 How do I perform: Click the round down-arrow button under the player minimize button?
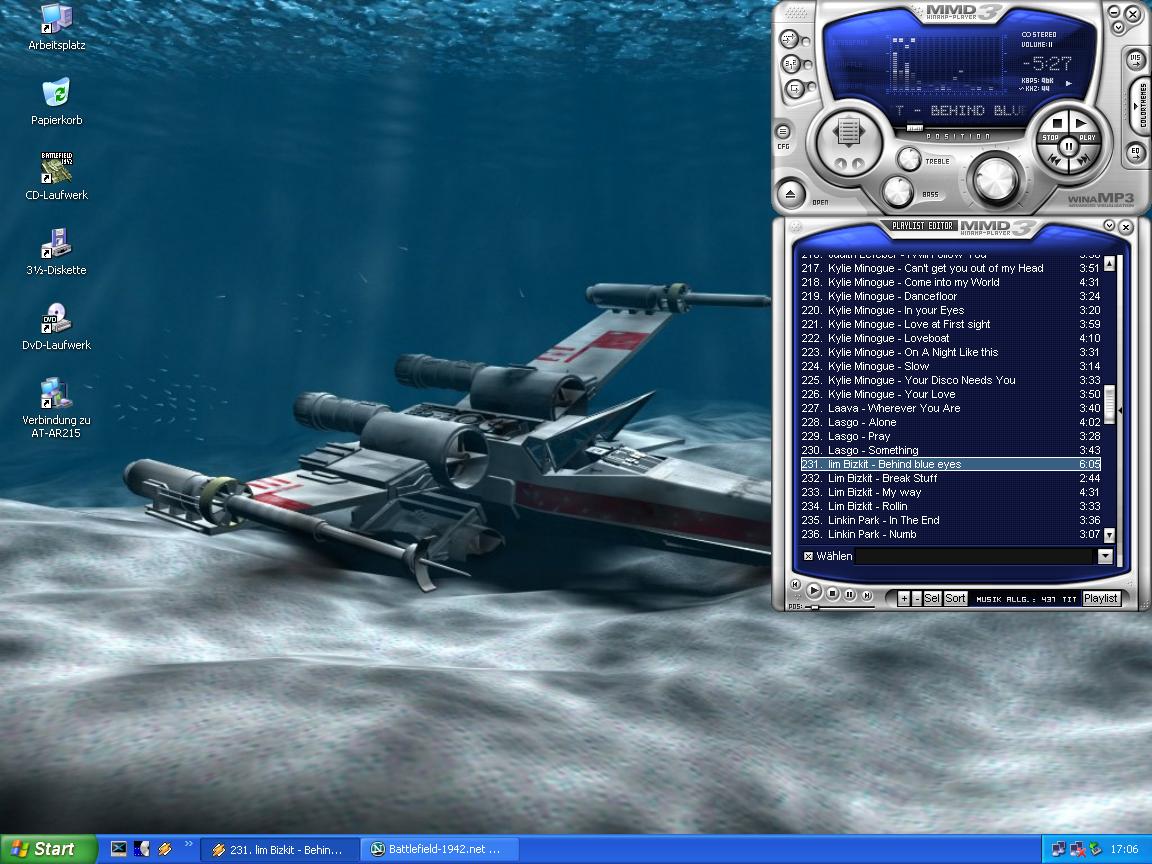point(1118,27)
